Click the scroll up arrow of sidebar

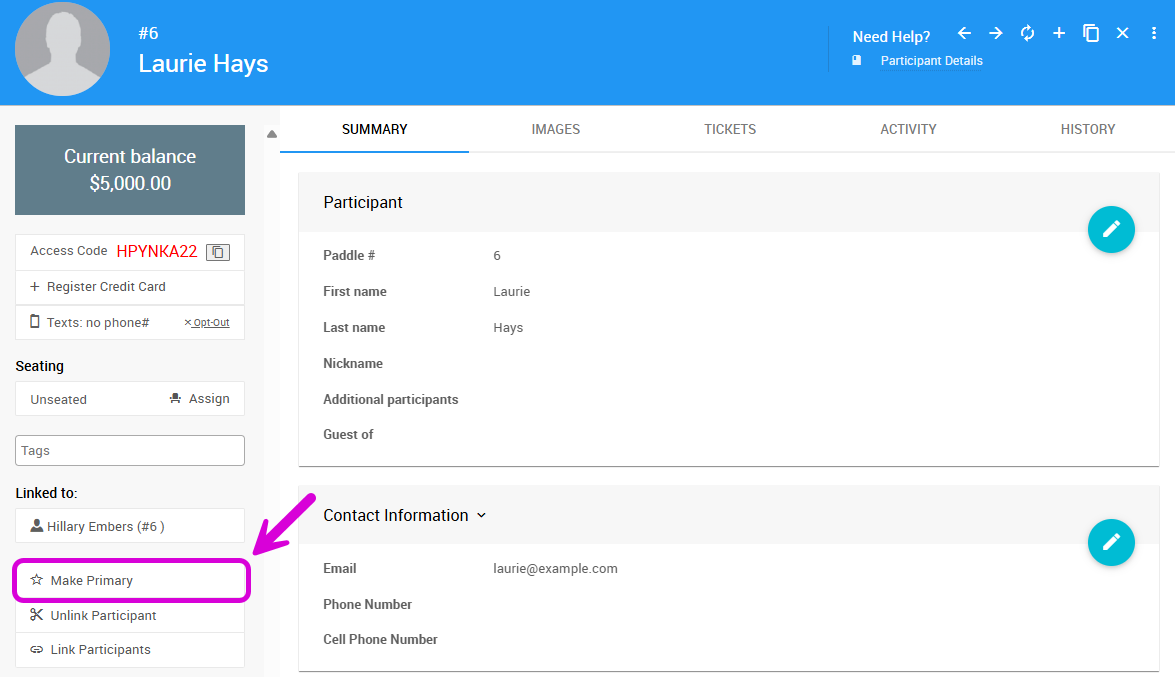271,134
